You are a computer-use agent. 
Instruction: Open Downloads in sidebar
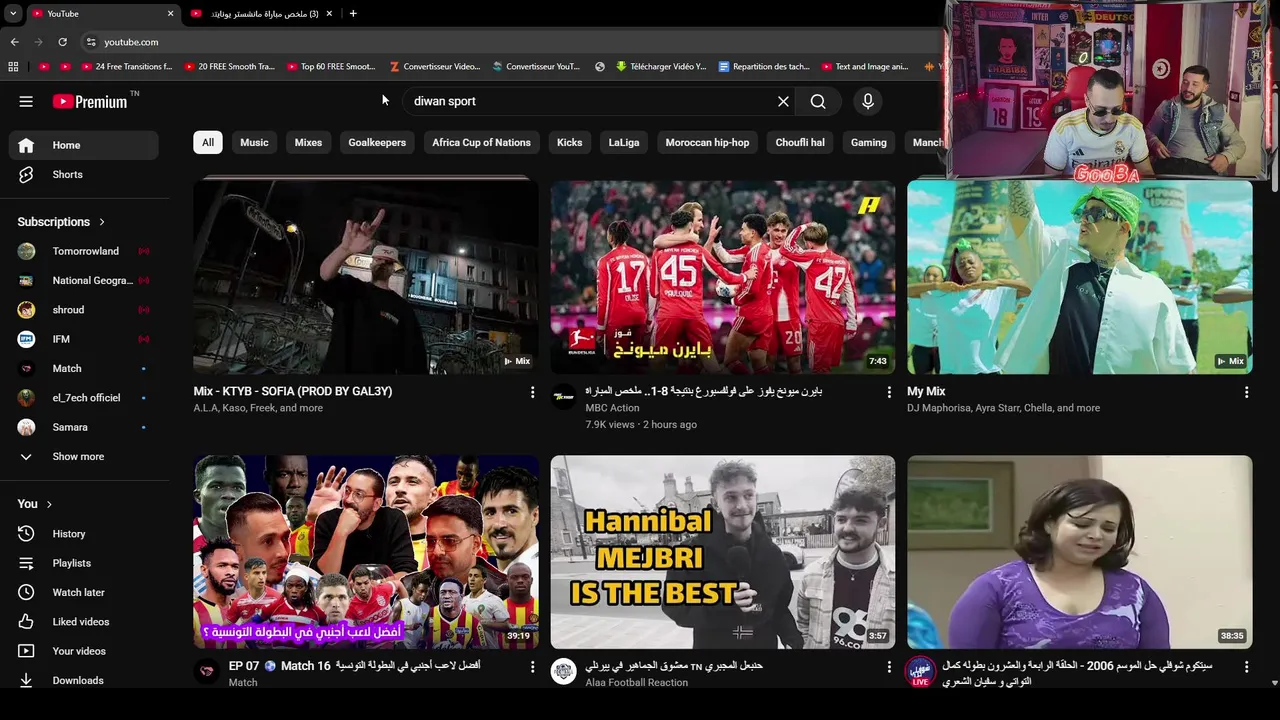(x=84, y=680)
